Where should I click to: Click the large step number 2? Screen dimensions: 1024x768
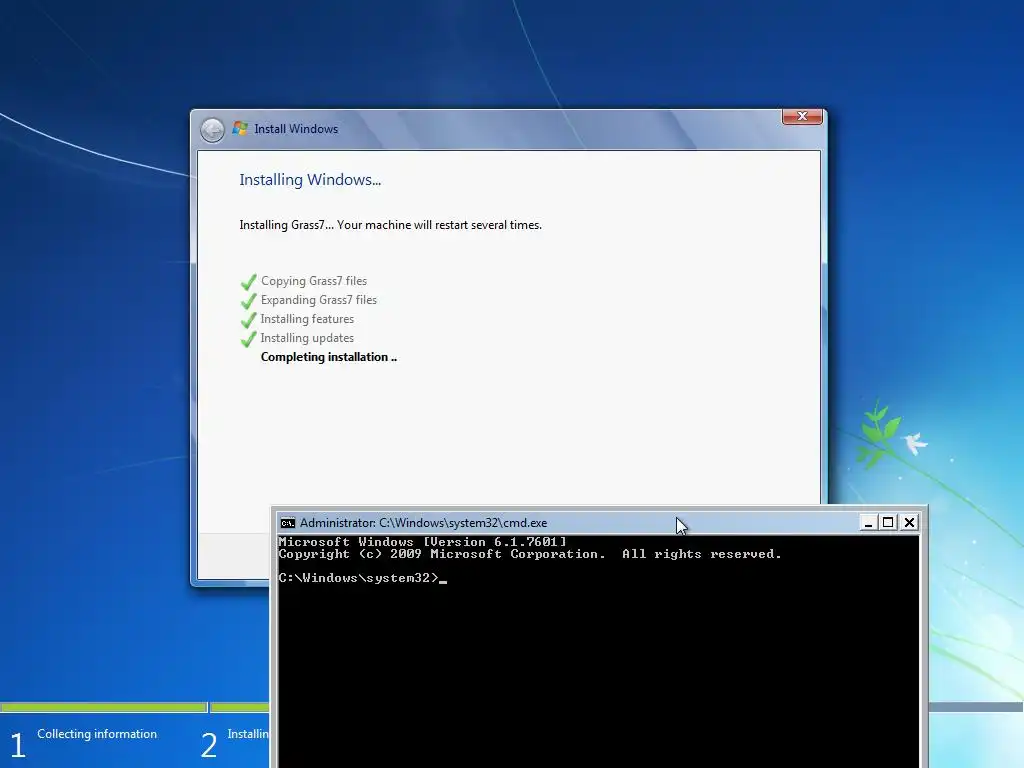[x=208, y=745]
